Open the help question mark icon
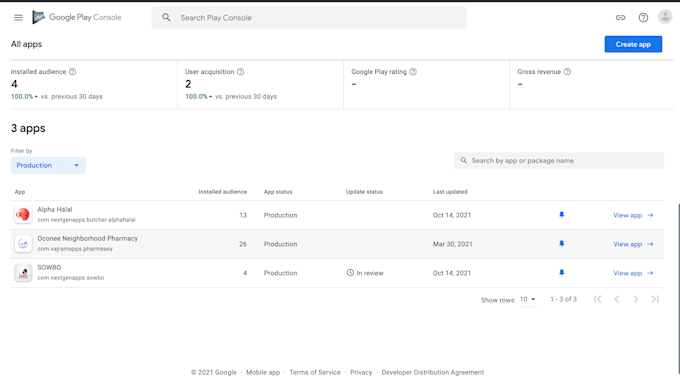 [x=643, y=17]
